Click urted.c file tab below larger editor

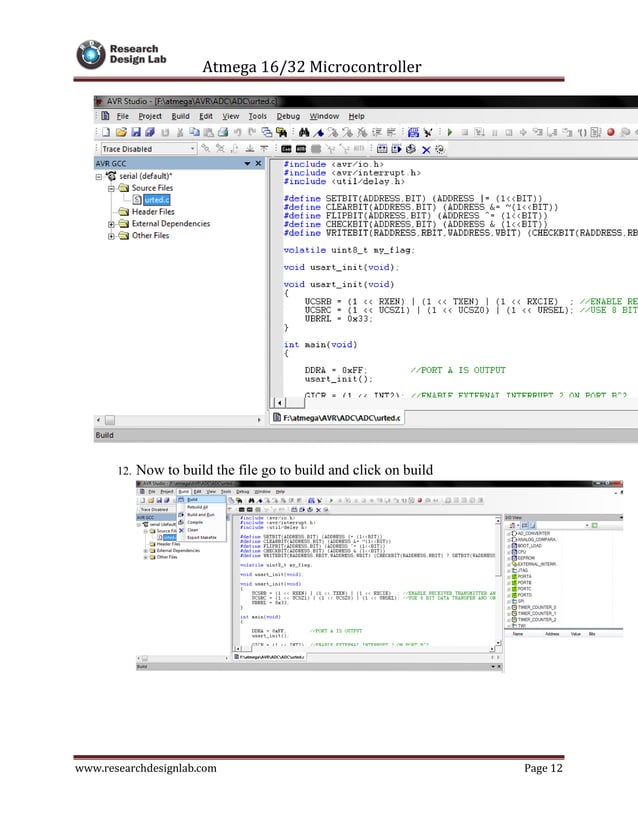point(337,417)
